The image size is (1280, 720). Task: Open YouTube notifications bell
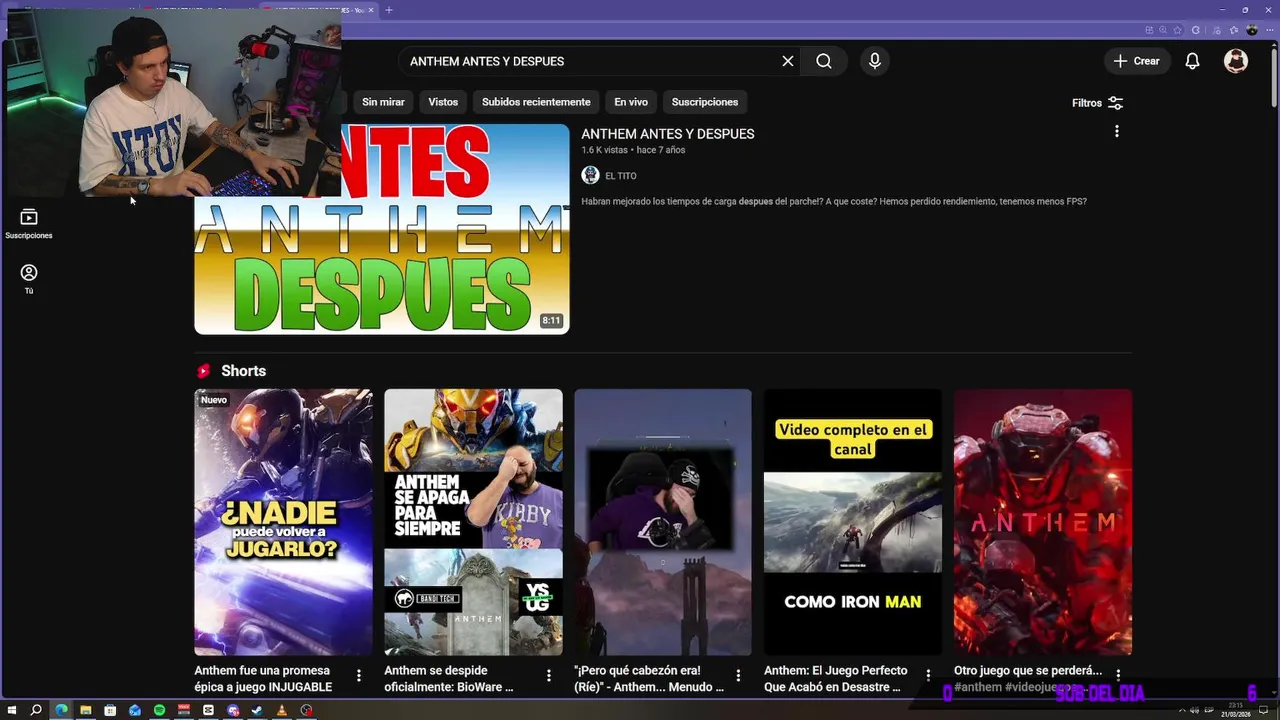coord(1192,61)
